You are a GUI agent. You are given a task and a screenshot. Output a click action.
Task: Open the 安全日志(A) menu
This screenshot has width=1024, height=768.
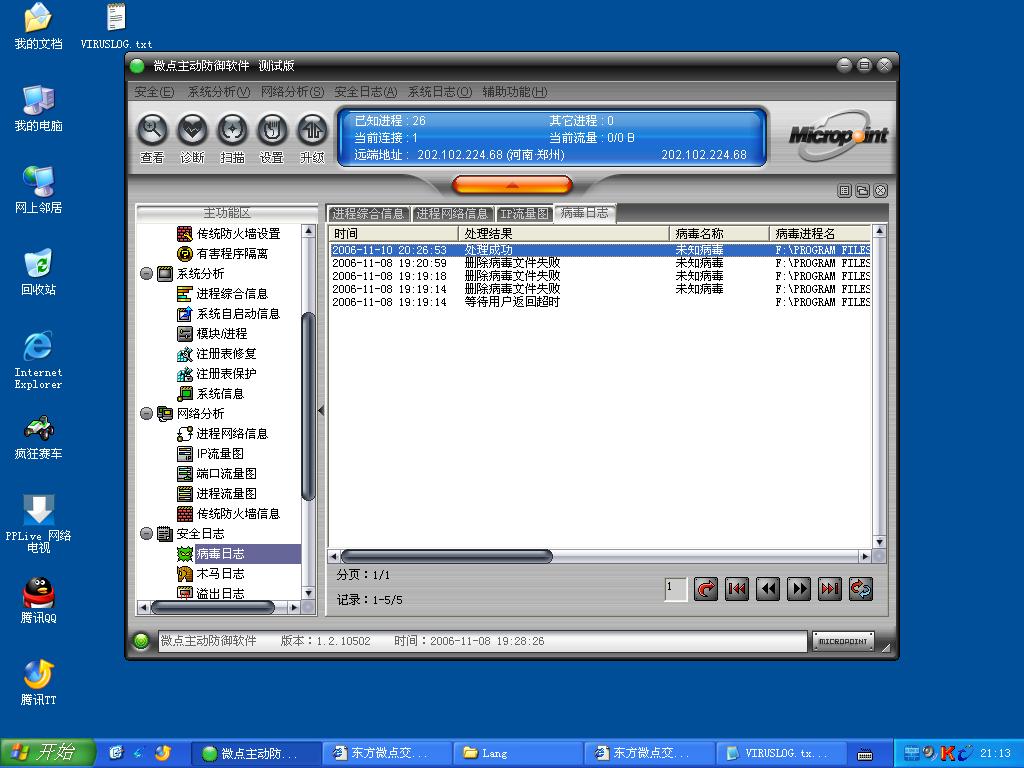[366, 92]
